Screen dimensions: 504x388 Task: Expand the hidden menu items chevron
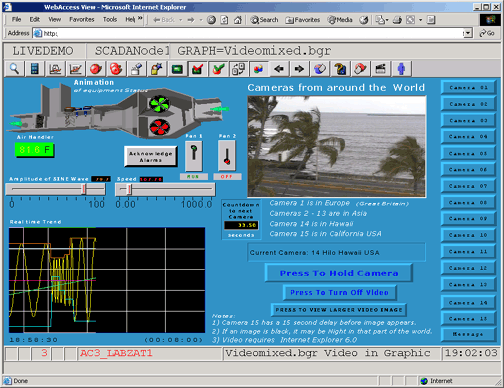click(140, 19)
